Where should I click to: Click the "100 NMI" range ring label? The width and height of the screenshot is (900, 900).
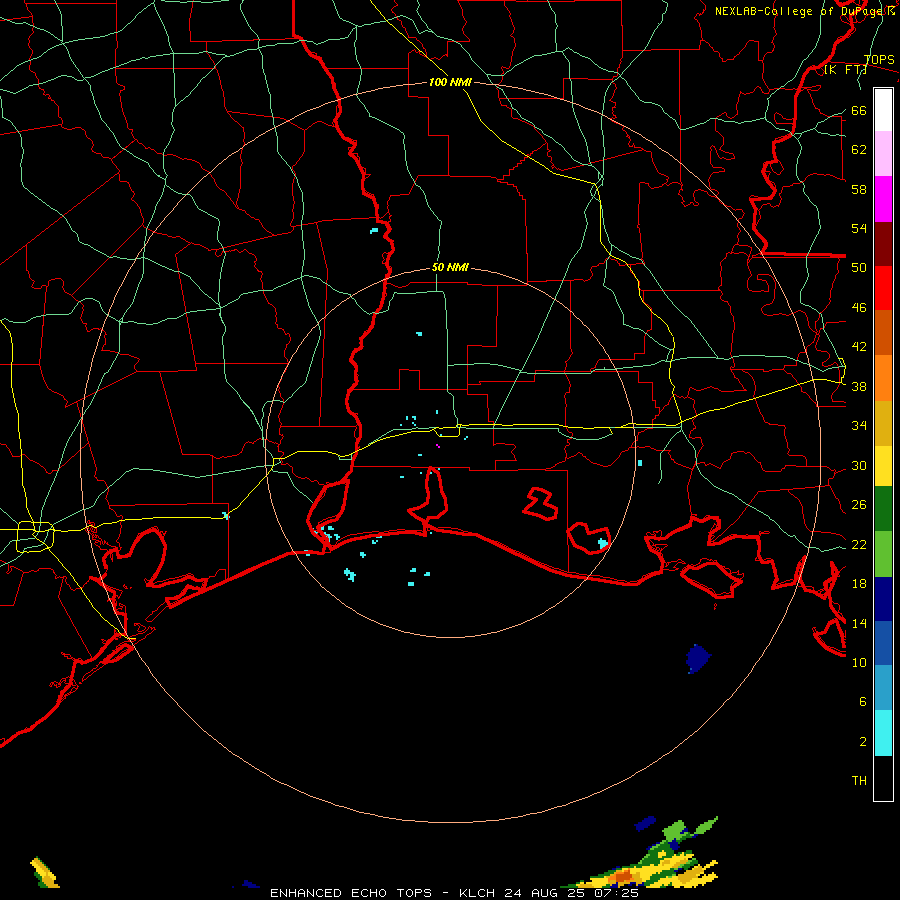pyautogui.click(x=450, y=83)
